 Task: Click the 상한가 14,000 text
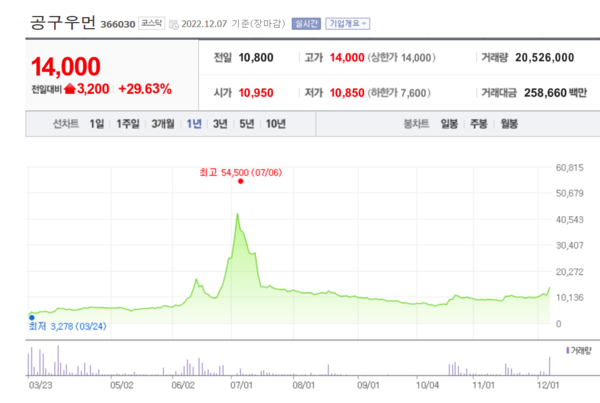(x=401, y=58)
